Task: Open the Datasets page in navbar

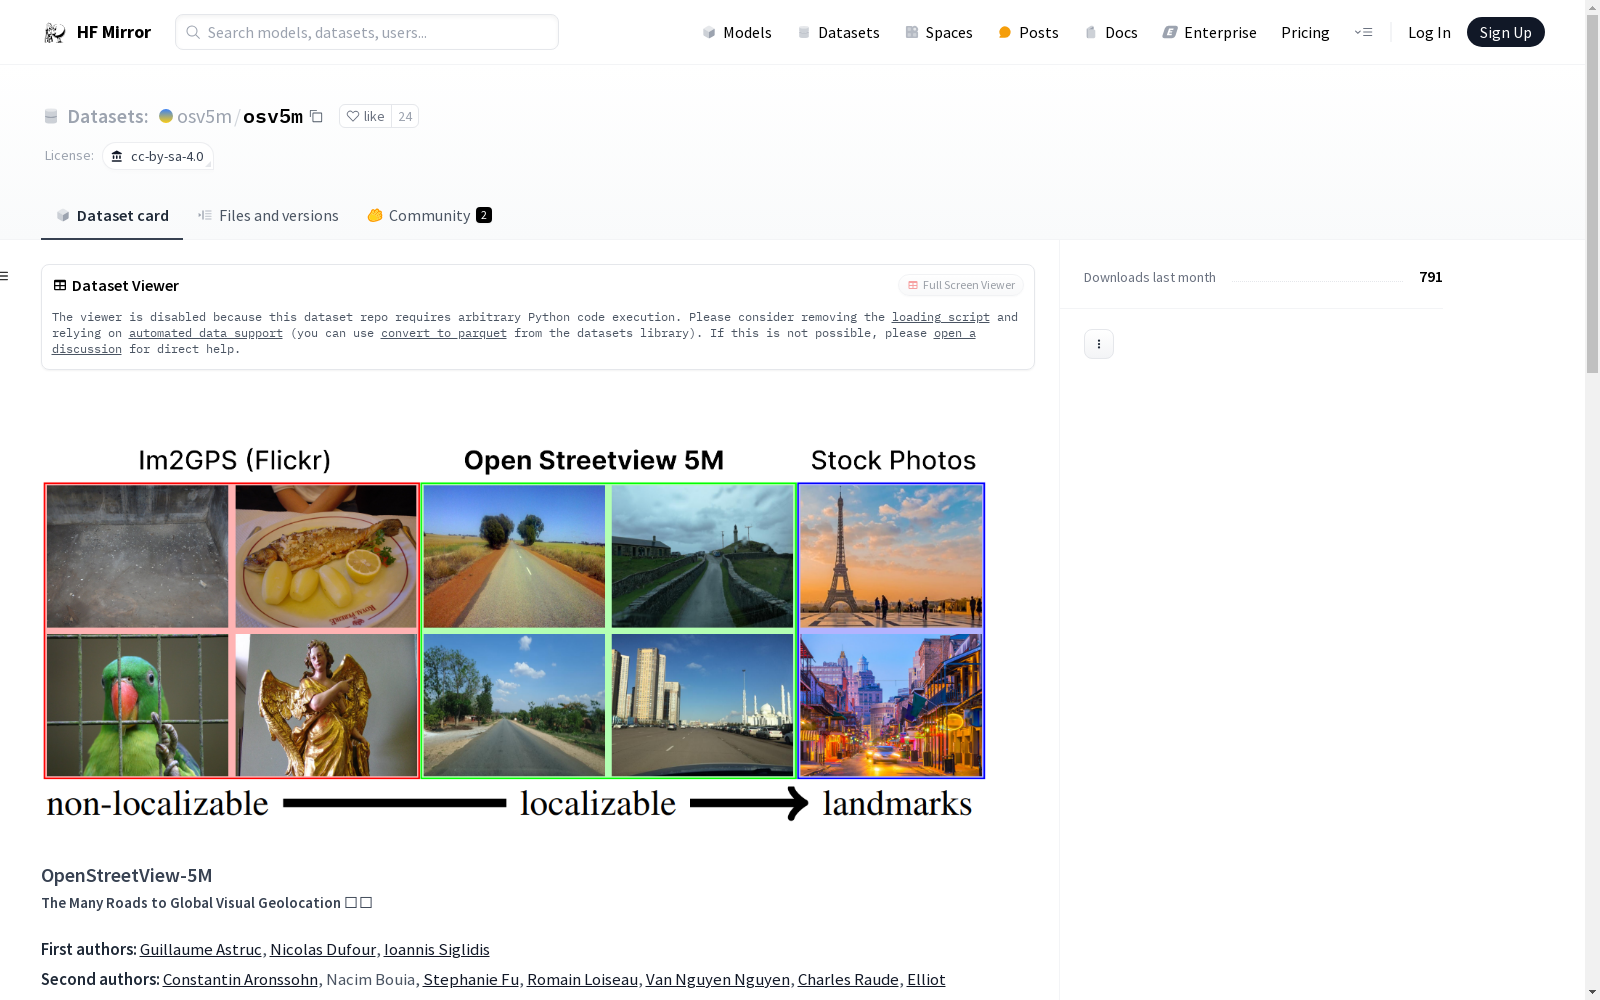Action: 838,32
